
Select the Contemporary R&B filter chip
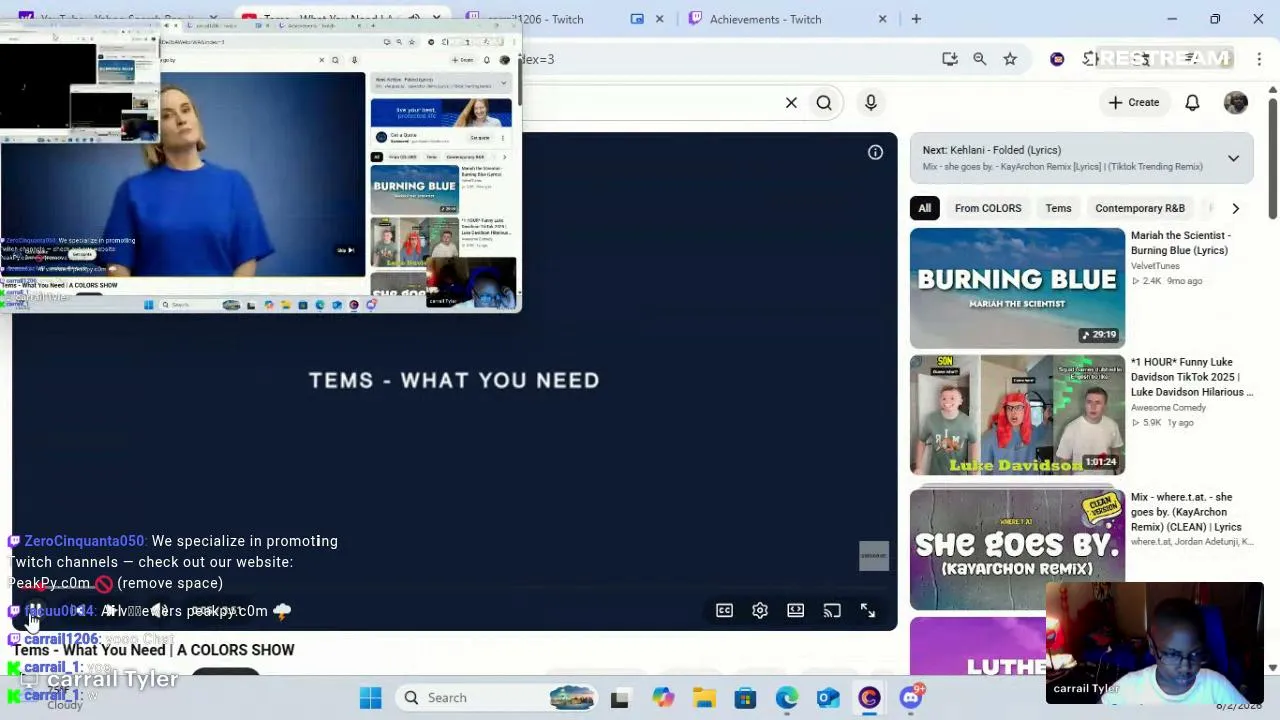click(x=1140, y=208)
